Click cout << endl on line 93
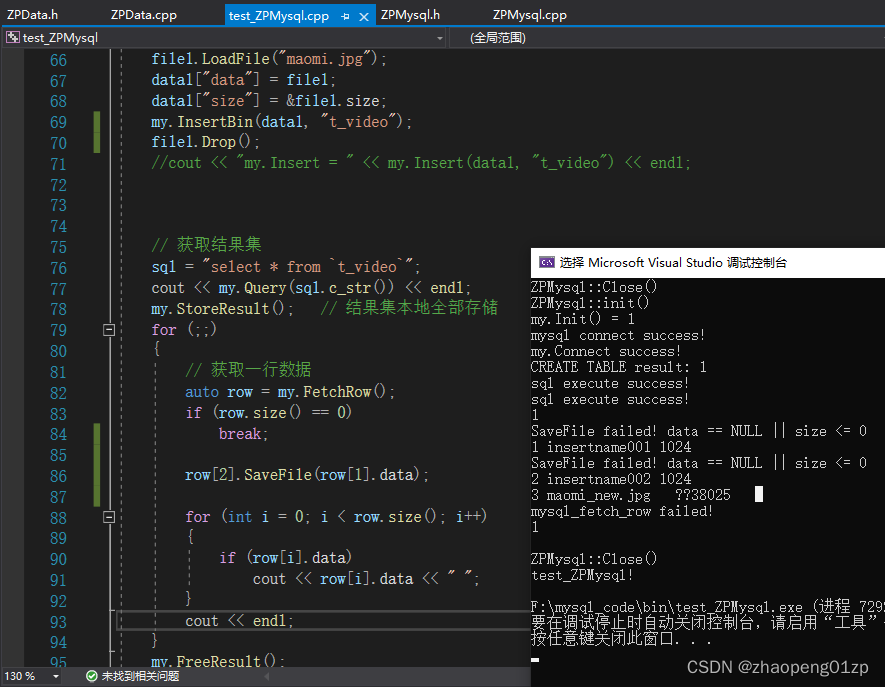 pyautogui.click(x=239, y=621)
